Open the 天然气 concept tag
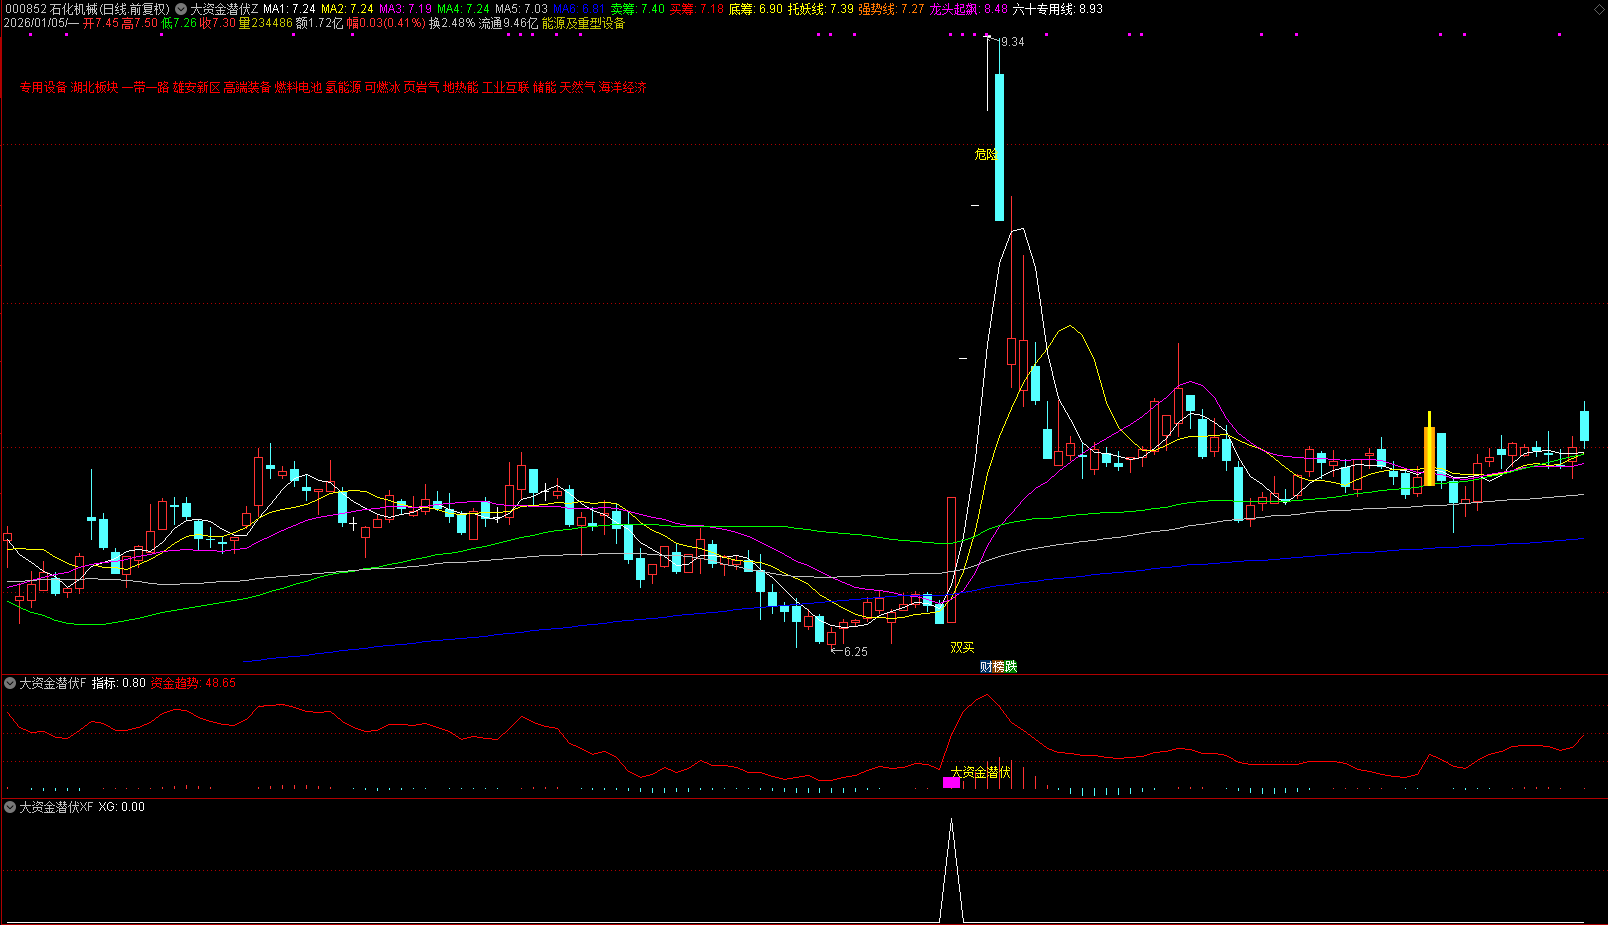Image resolution: width=1608 pixels, height=925 pixels. pos(577,88)
